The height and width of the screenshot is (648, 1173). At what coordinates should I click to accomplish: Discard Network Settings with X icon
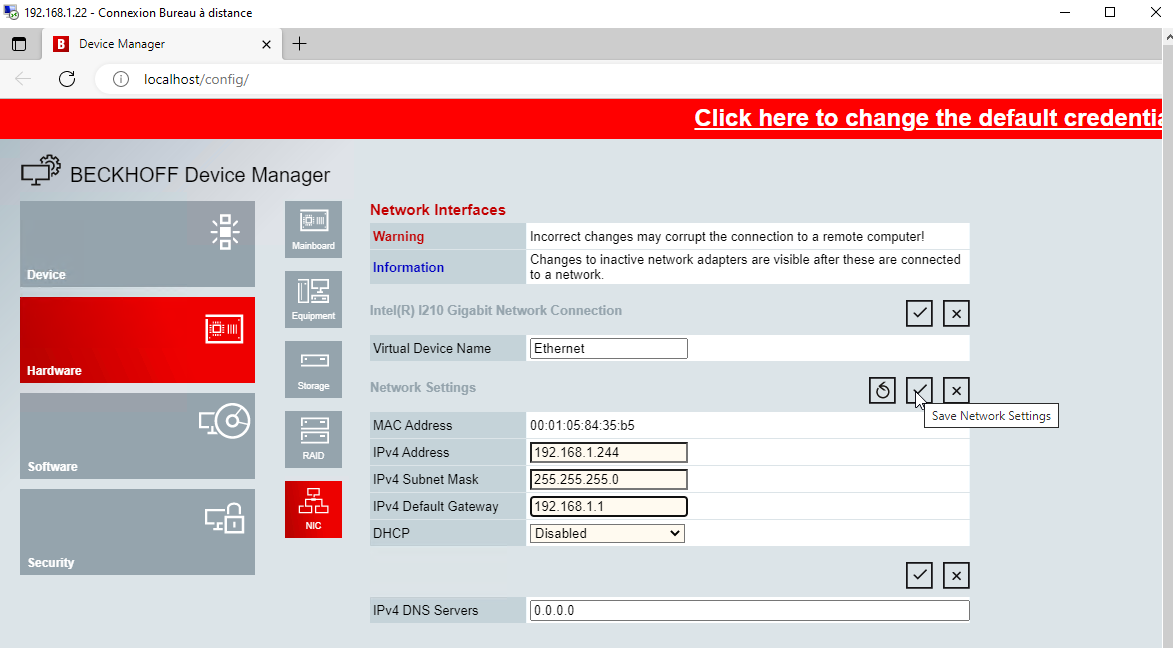[956, 390]
